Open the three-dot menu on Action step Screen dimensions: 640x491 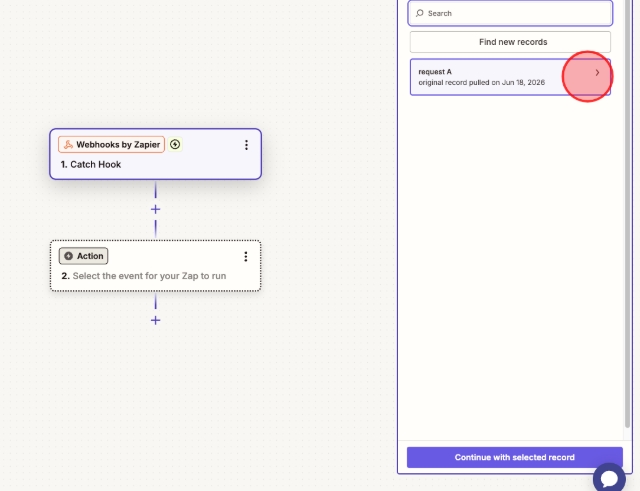pos(246,256)
